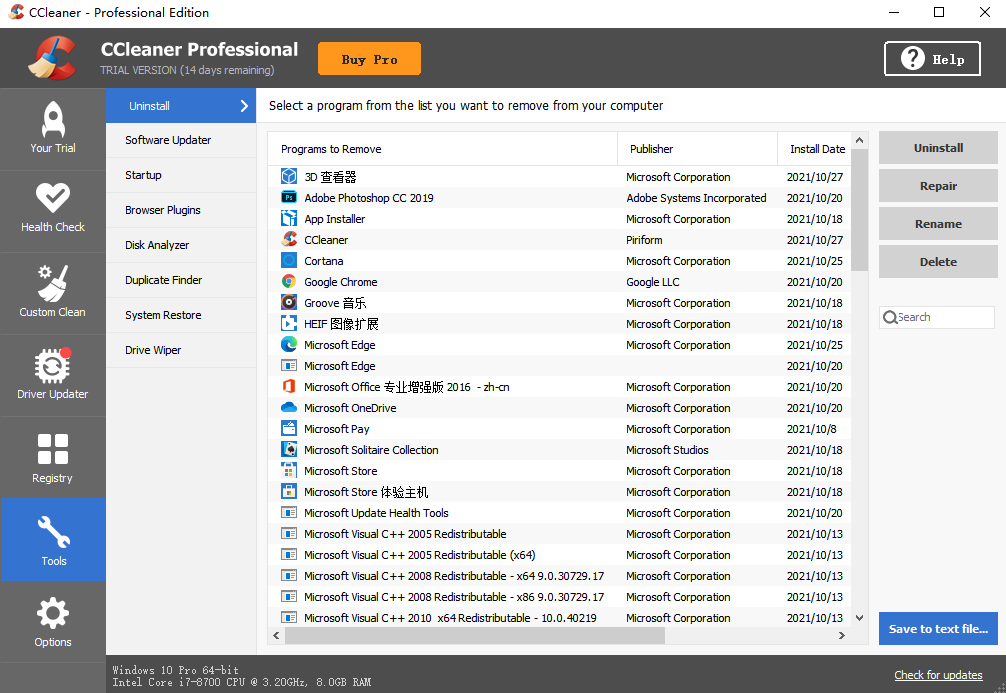Select the Google Chrome icon in list
This screenshot has height=693, width=1006.
[289, 282]
